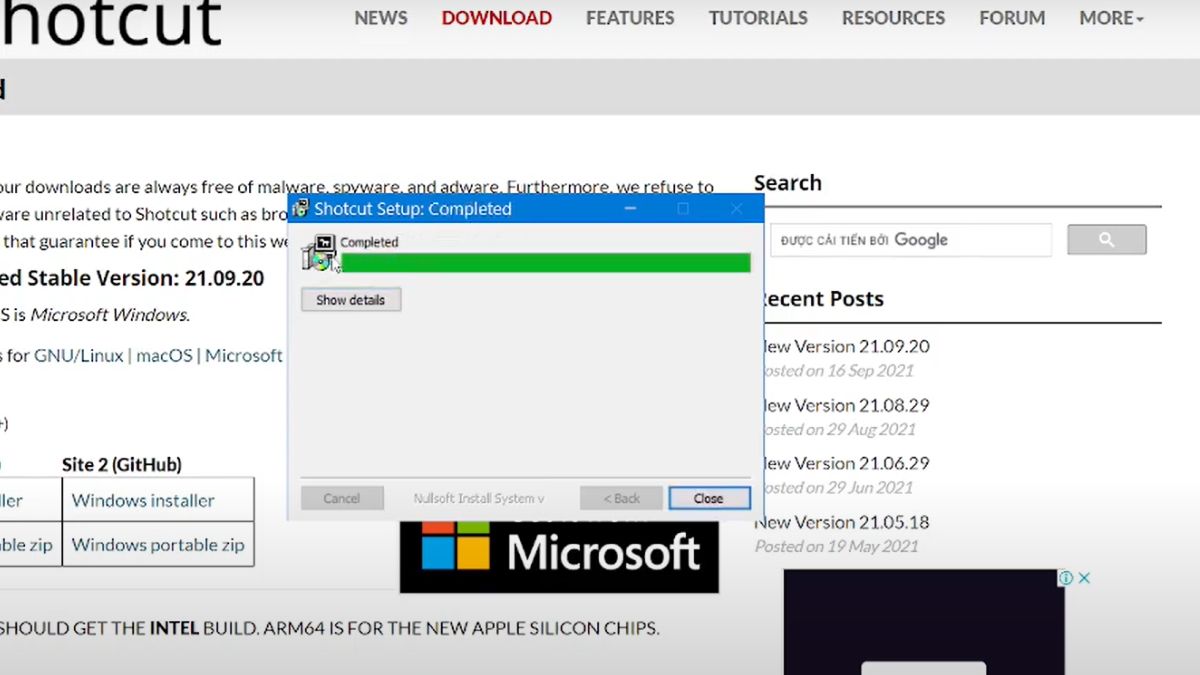The height and width of the screenshot is (675, 1200).
Task: Open the New Version 21.05.18 post
Action: [x=842, y=522]
